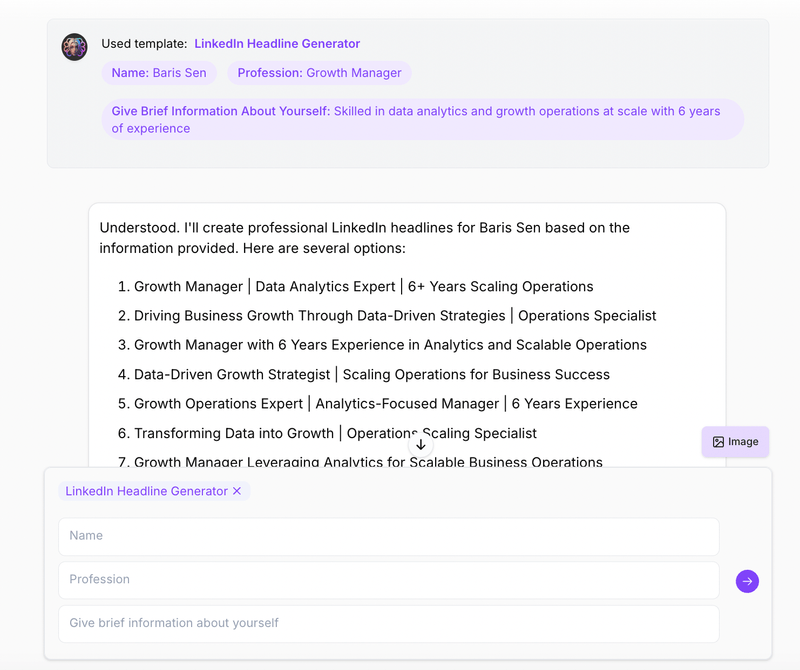Click the assistant avatar icon
This screenshot has height=670, width=800.
point(74,47)
